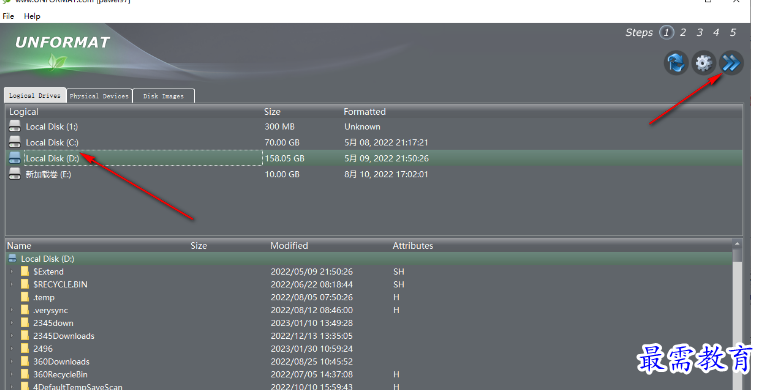The height and width of the screenshot is (390, 761).
Task: Click the .verysync folder icon
Action: click(25, 310)
